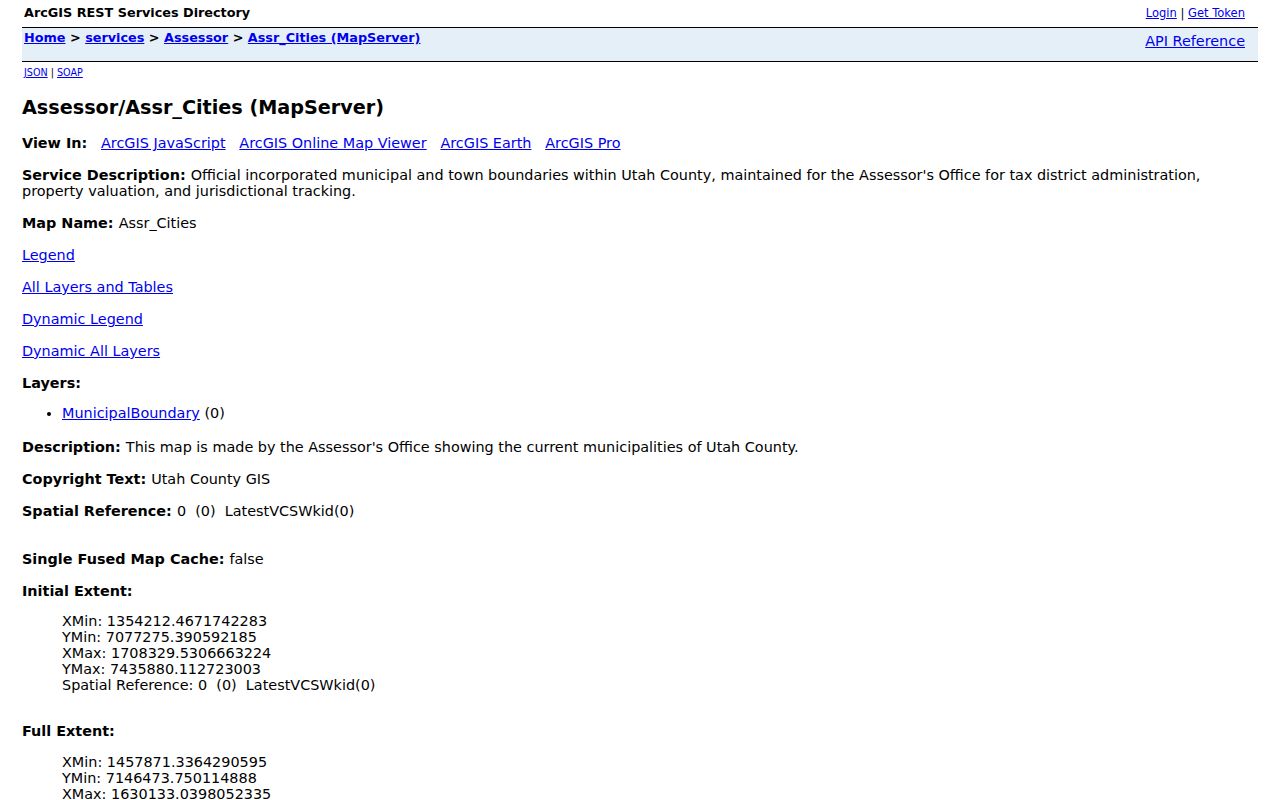Open the Login link
1280x800 pixels.
click(1161, 13)
